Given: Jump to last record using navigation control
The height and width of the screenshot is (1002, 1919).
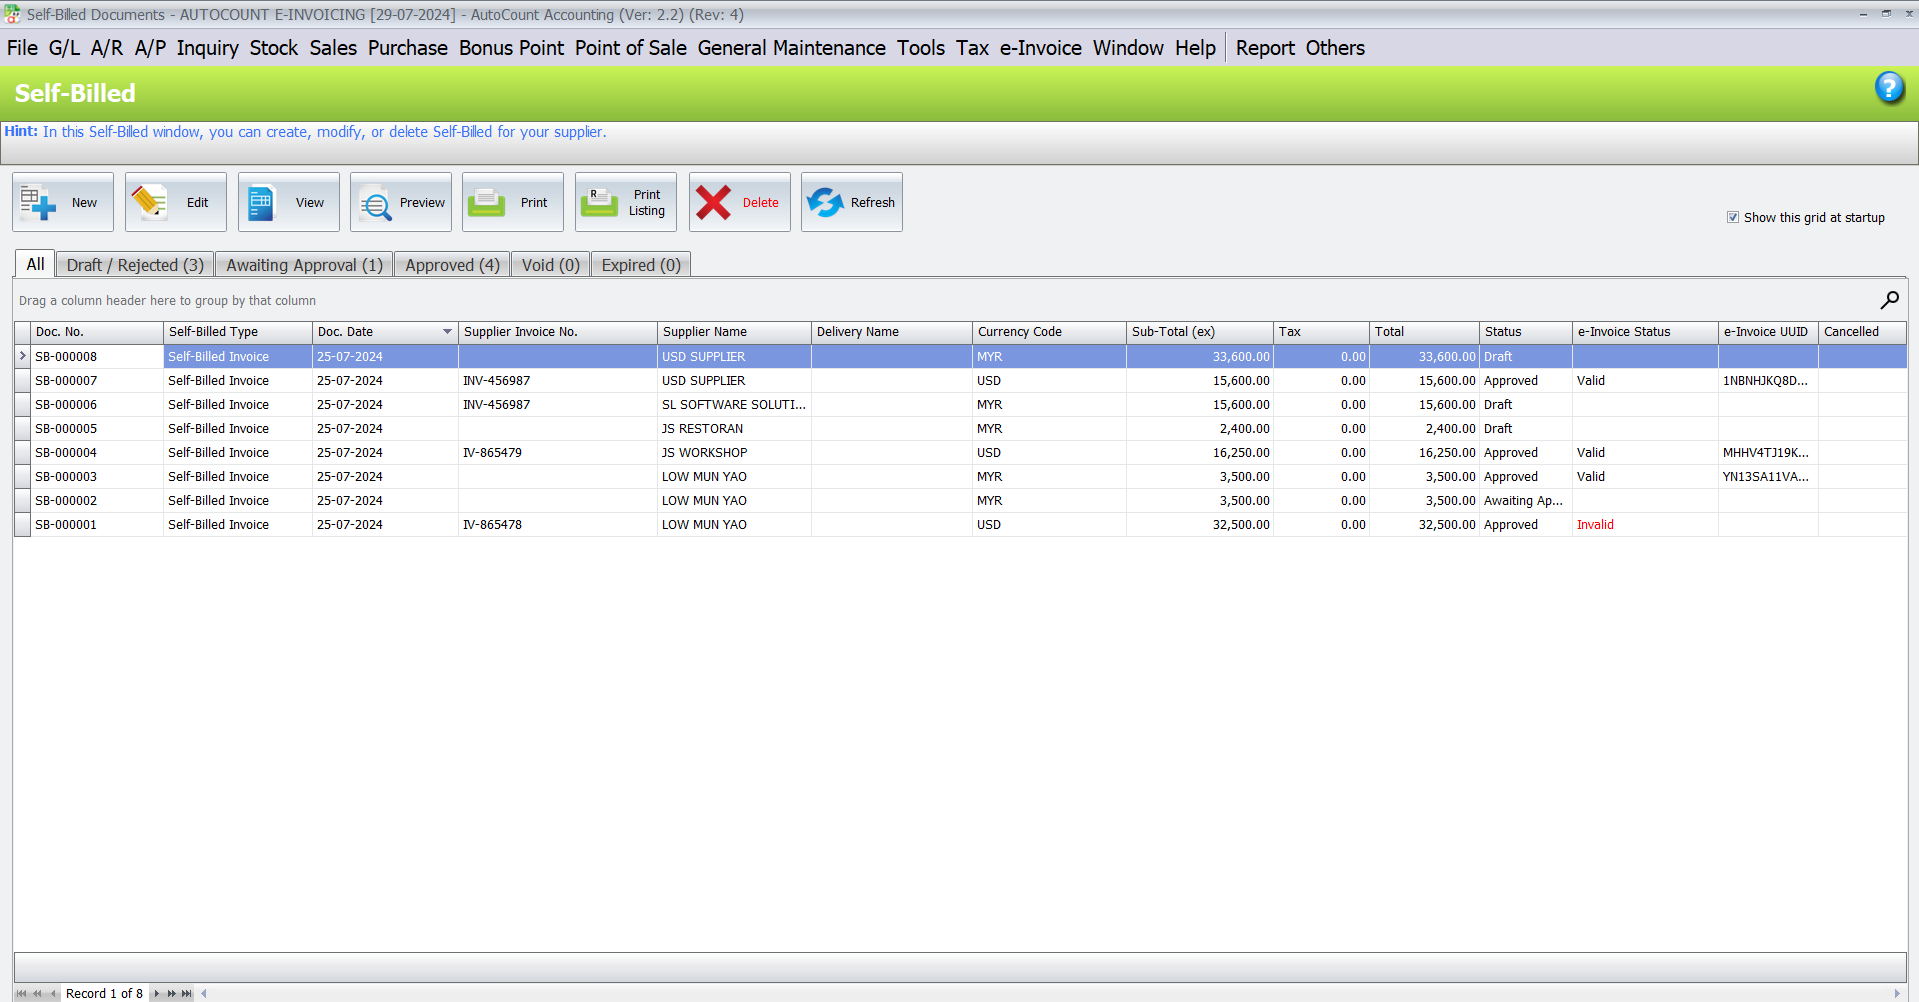Looking at the screenshot, I should pyautogui.click(x=185, y=993).
